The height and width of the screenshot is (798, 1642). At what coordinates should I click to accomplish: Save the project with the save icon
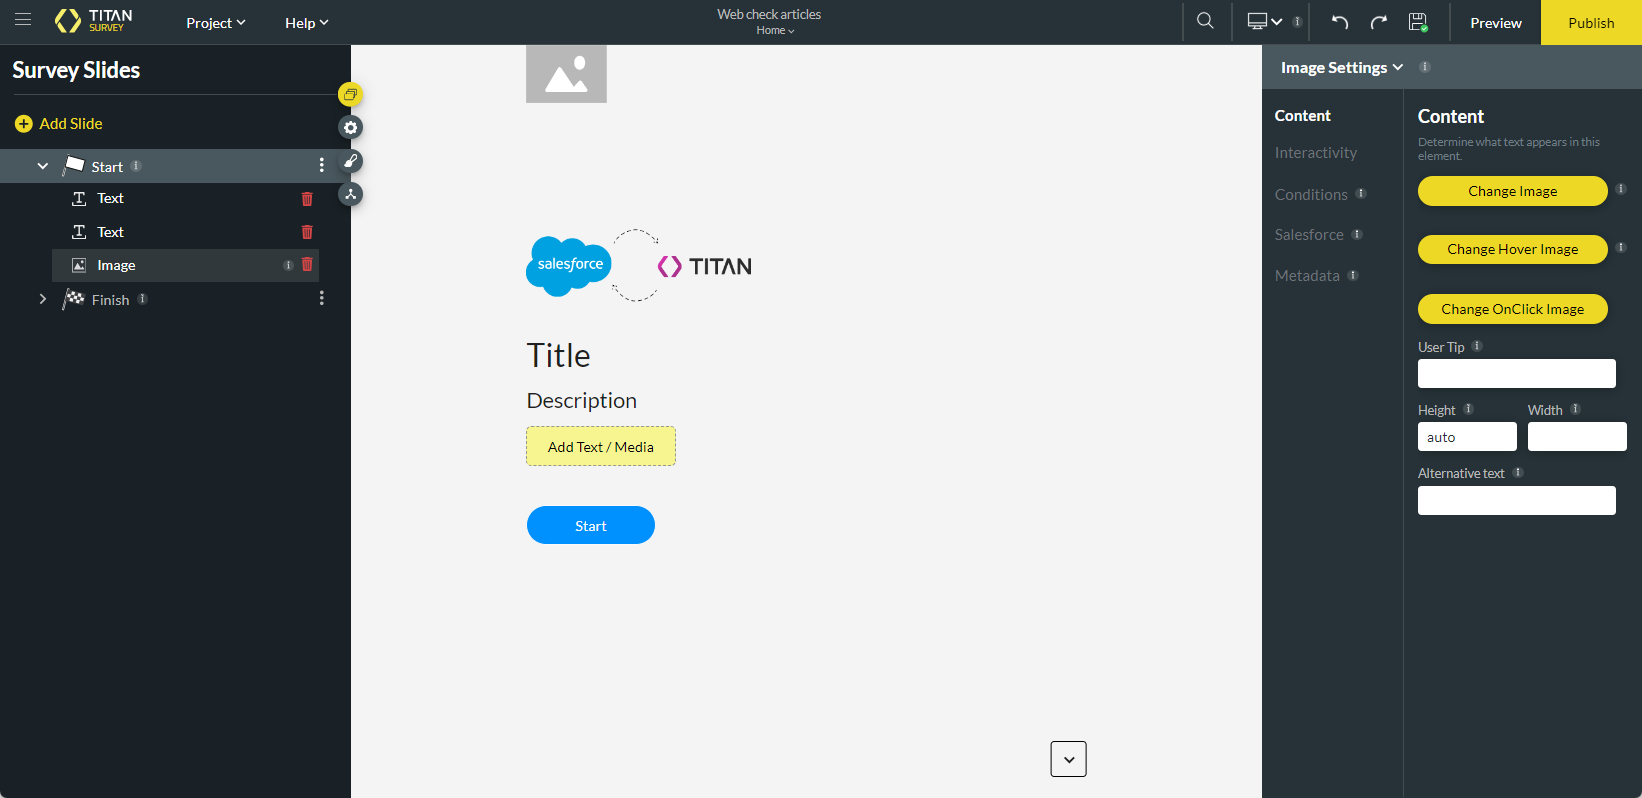point(1417,22)
